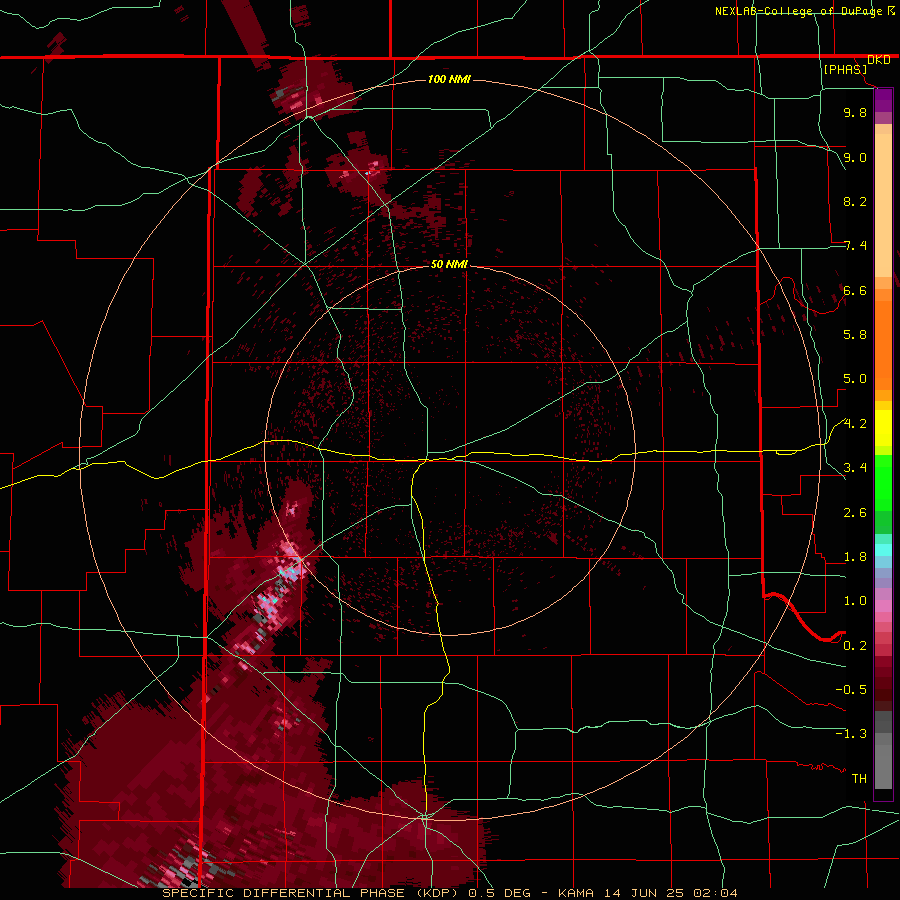900x900 pixels.
Task: Click the 1.0 legend value
Action: 855,601
